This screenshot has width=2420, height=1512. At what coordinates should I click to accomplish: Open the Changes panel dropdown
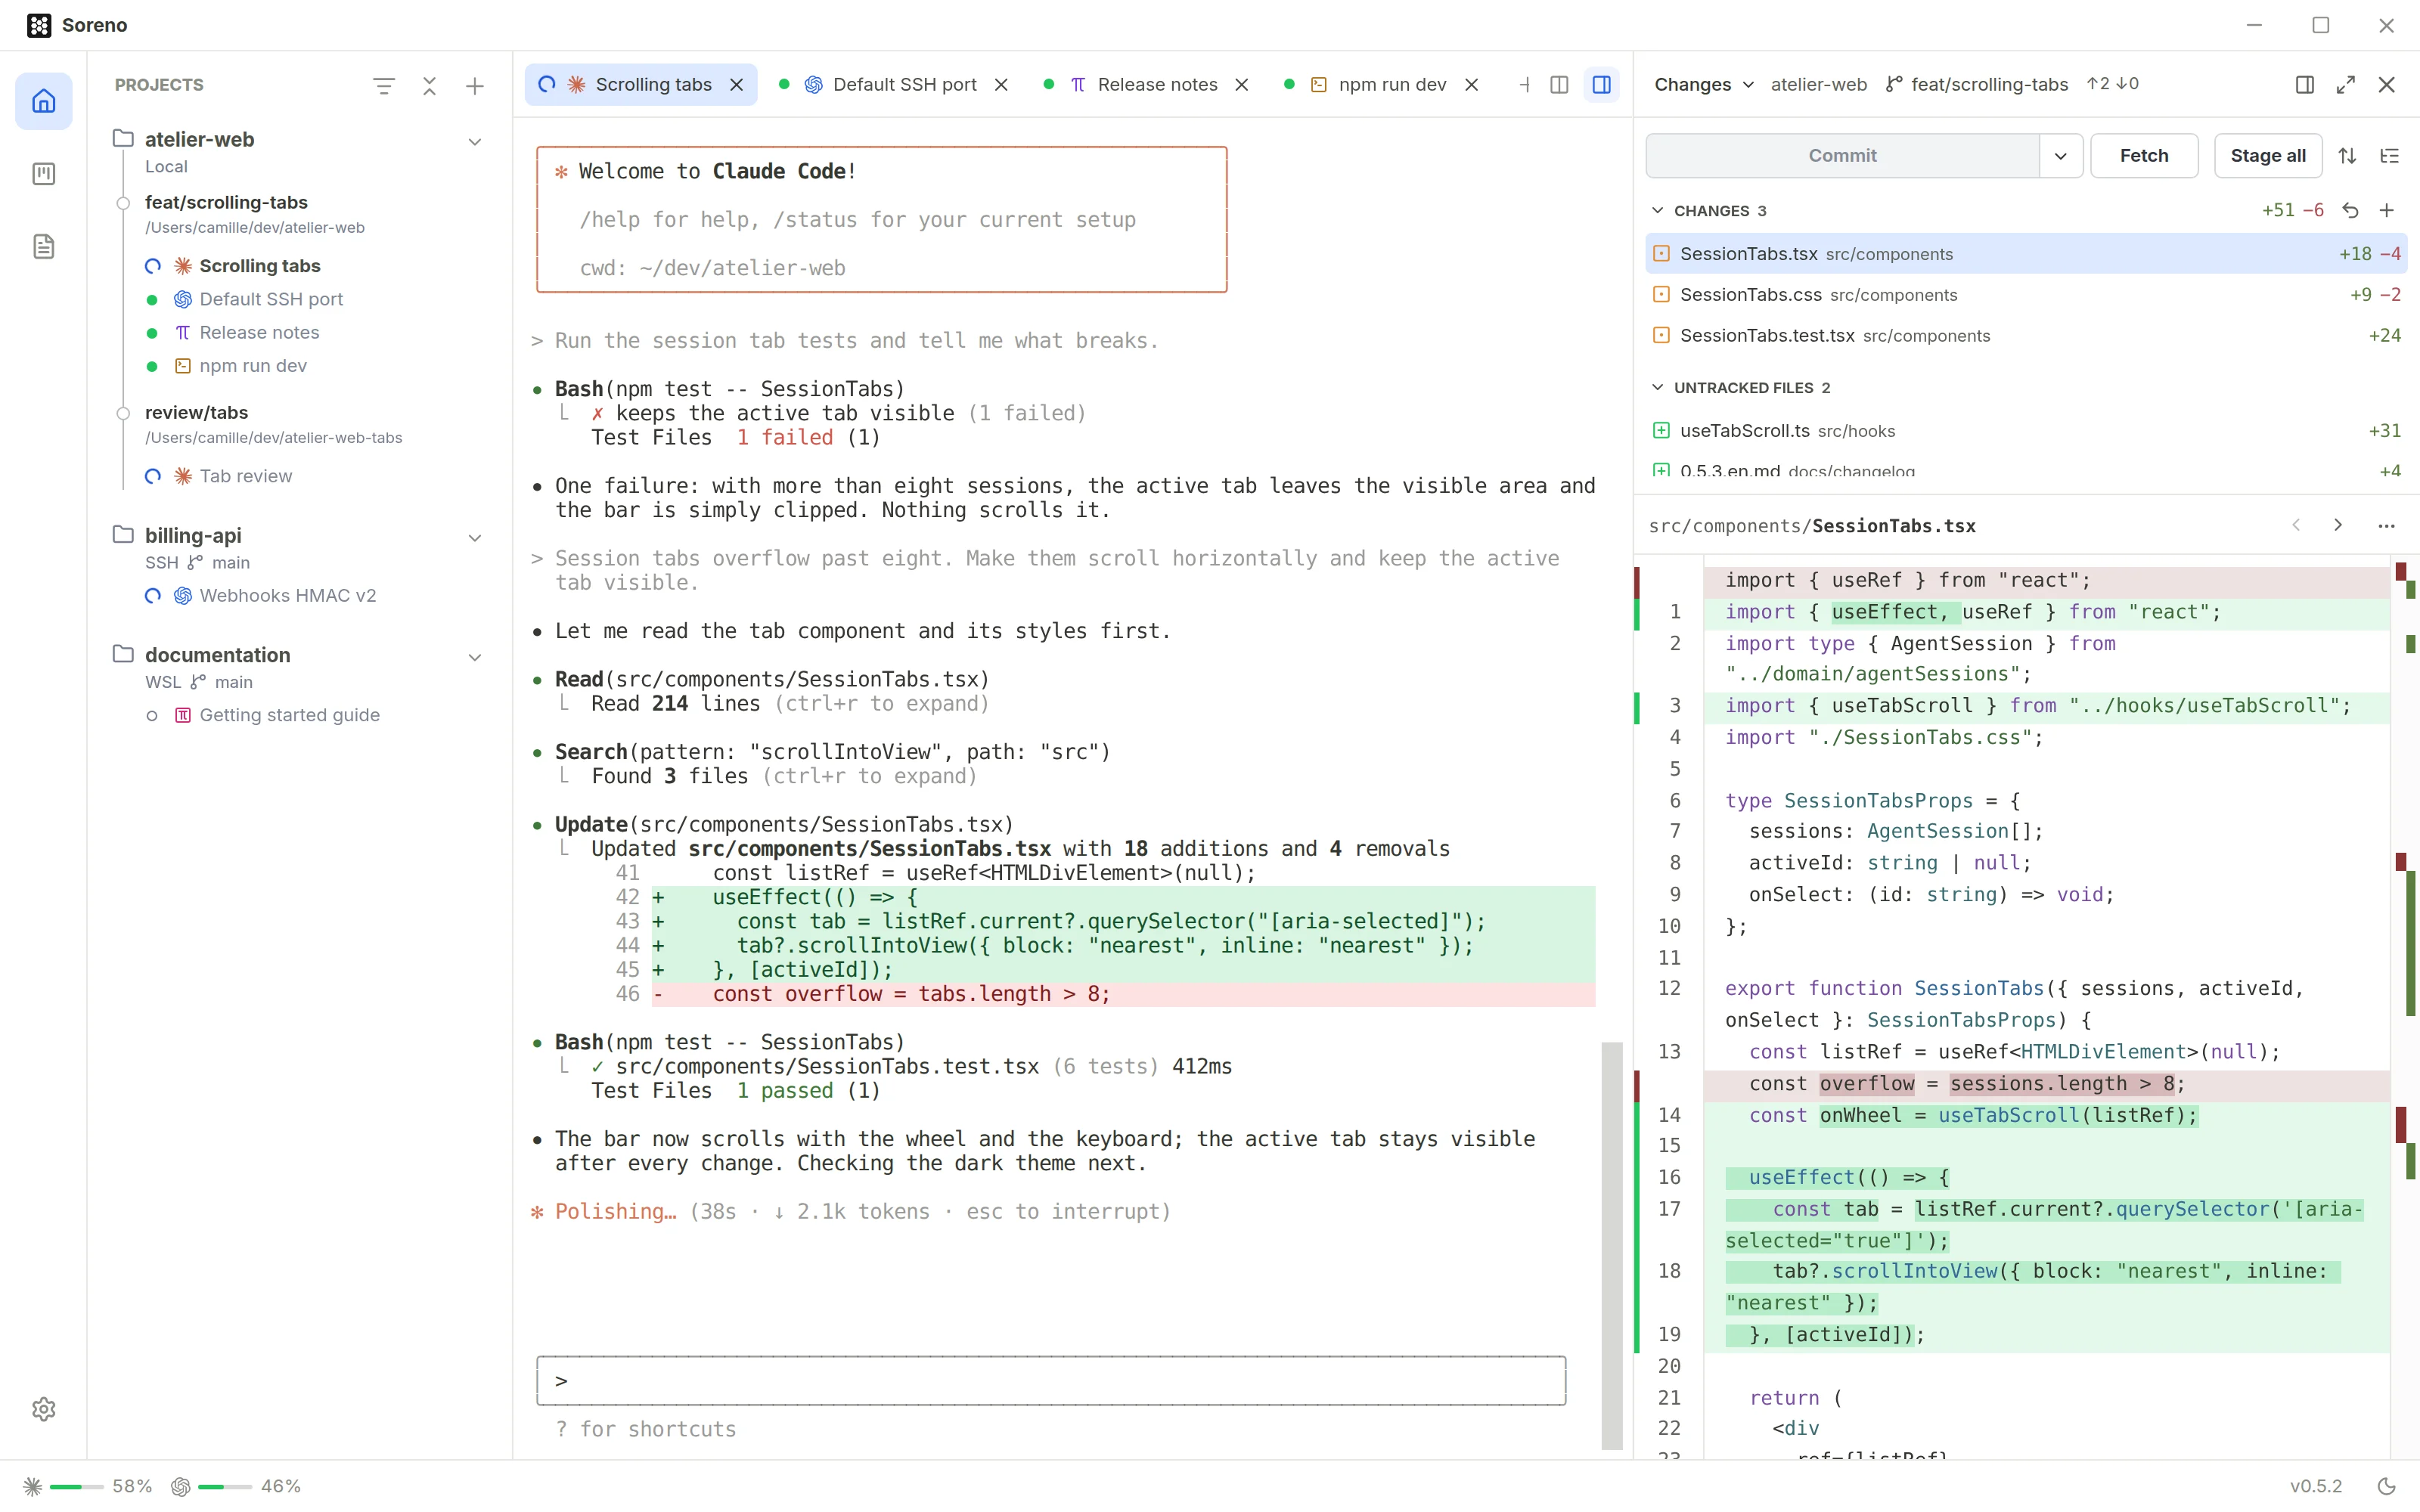(1704, 85)
